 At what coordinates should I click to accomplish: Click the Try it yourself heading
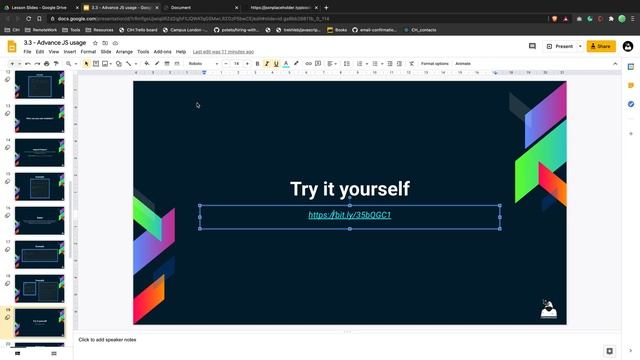tap(350, 189)
